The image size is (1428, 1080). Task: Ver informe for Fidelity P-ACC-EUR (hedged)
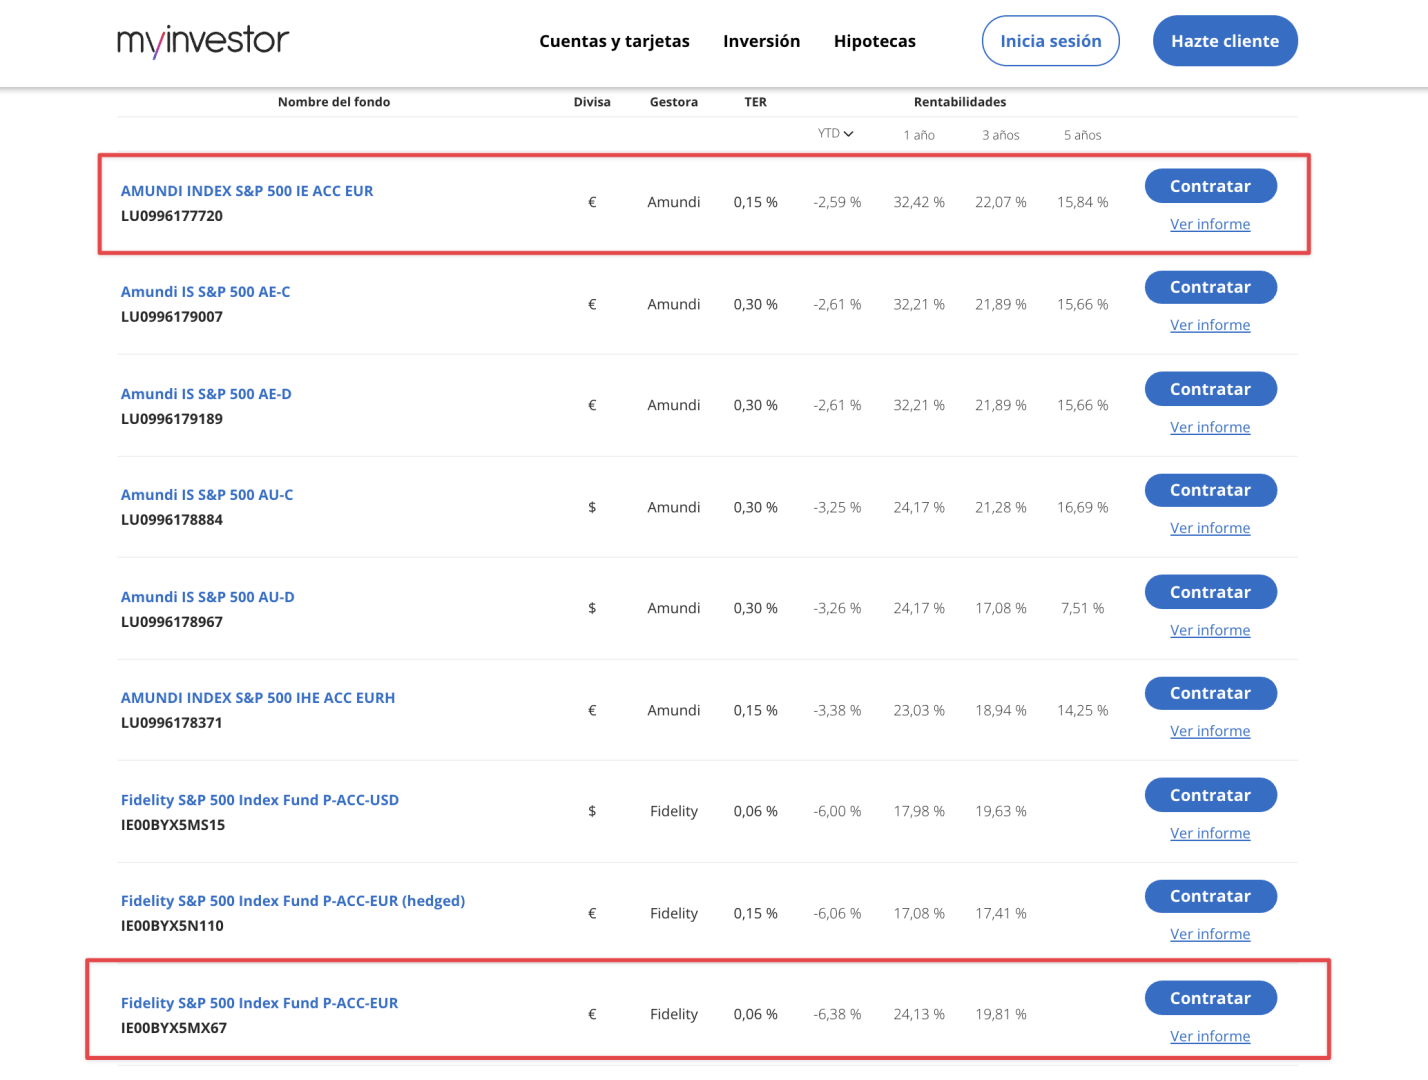point(1210,934)
